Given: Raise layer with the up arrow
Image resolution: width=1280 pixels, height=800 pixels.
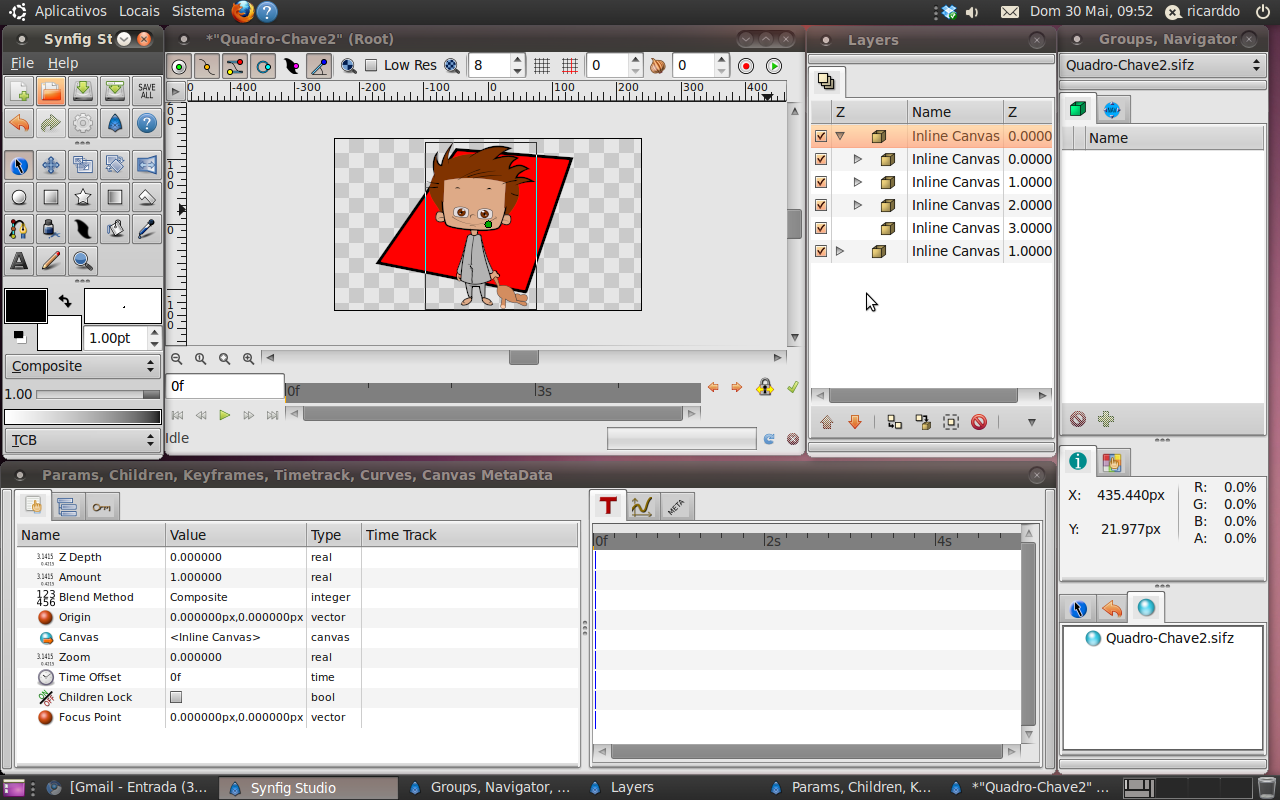Looking at the screenshot, I should click(x=827, y=422).
